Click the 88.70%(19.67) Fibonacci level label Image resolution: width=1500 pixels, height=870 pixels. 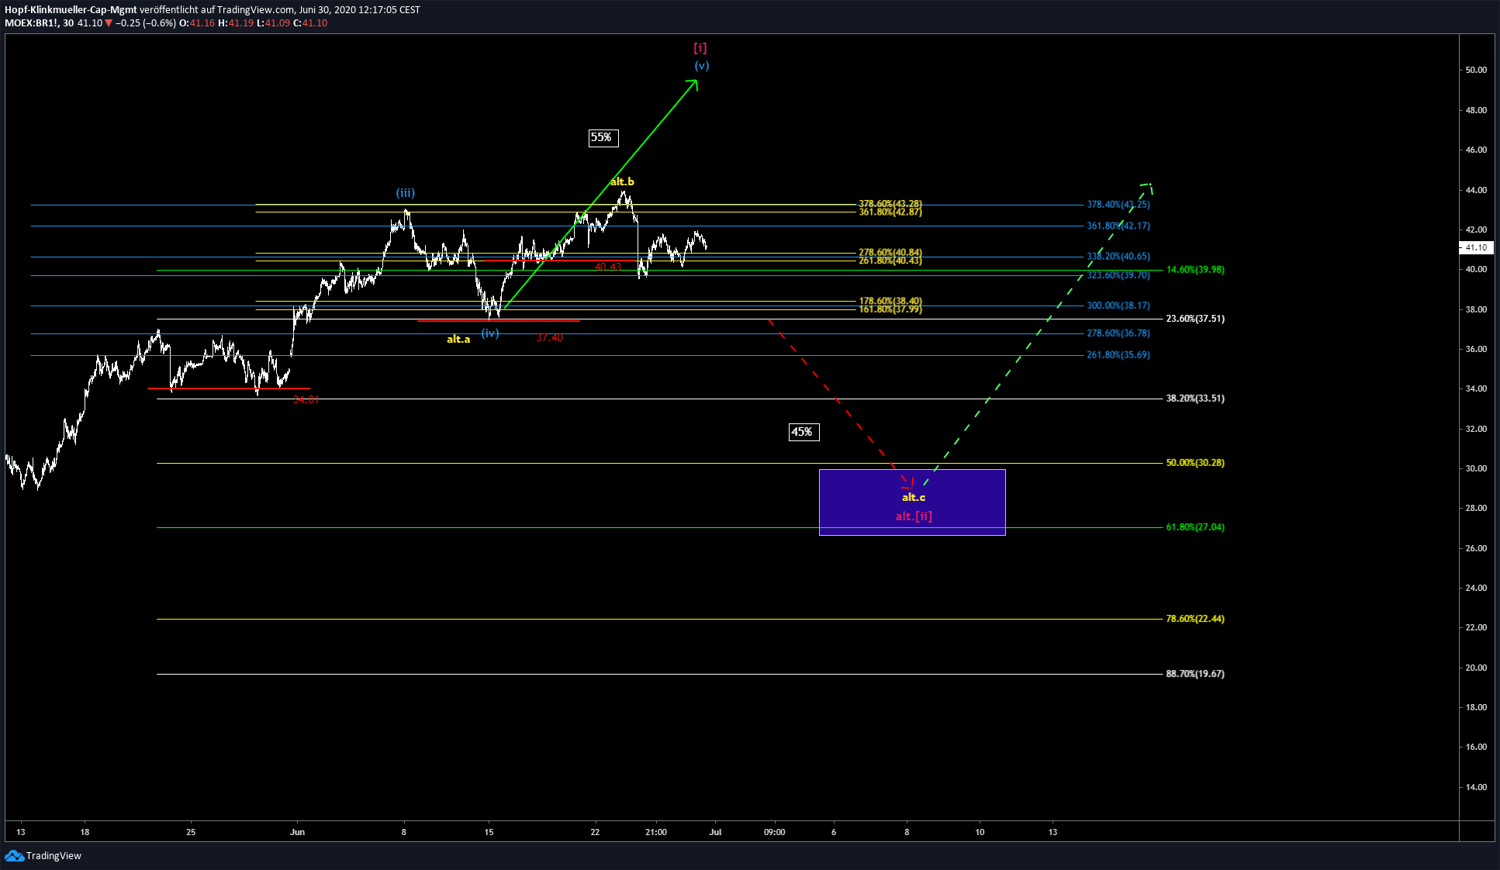(x=1195, y=674)
